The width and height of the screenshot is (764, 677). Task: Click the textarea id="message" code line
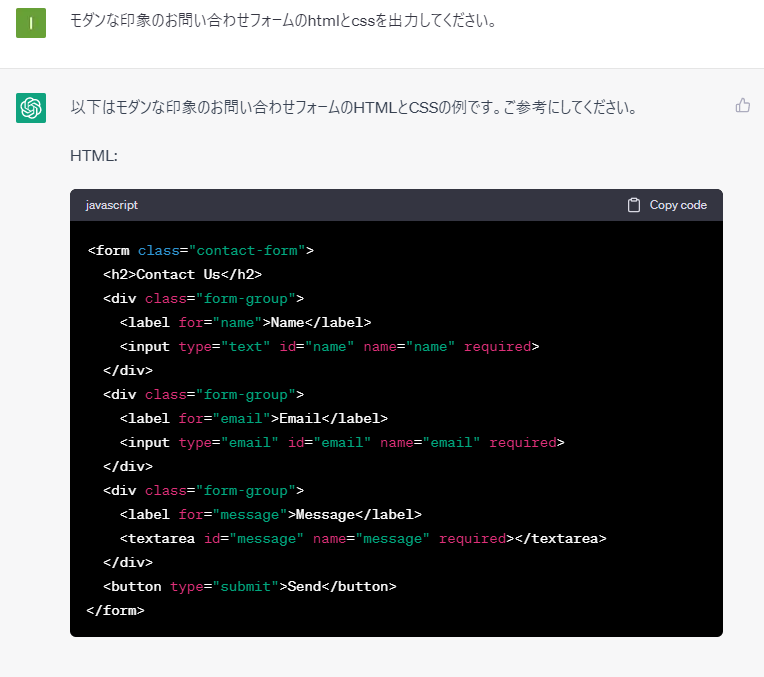click(x=363, y=539)
